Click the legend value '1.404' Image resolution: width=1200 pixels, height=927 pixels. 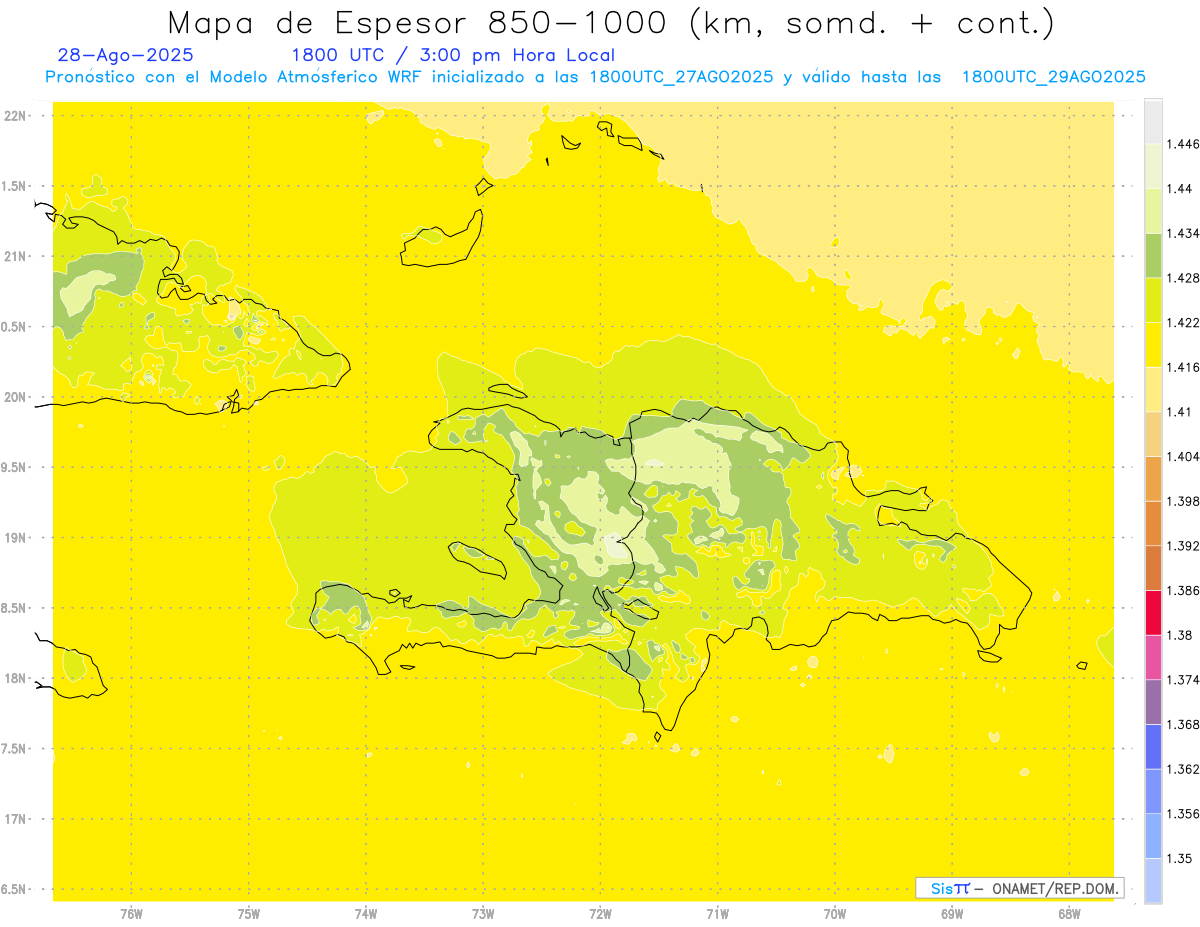click(1181, 456)
